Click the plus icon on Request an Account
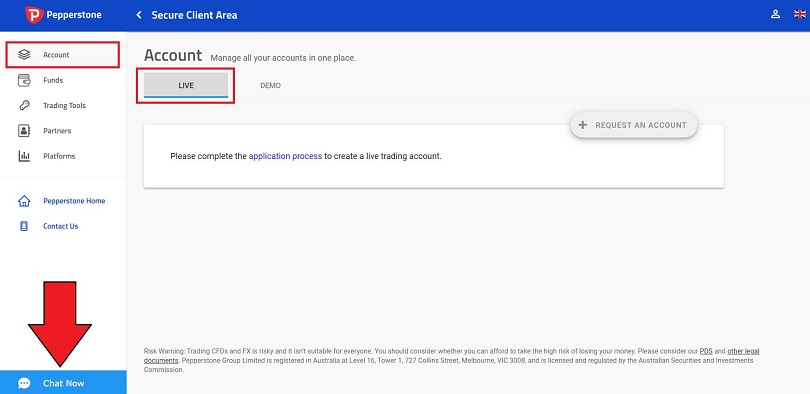The image size is (810, 394). point(582,125)
